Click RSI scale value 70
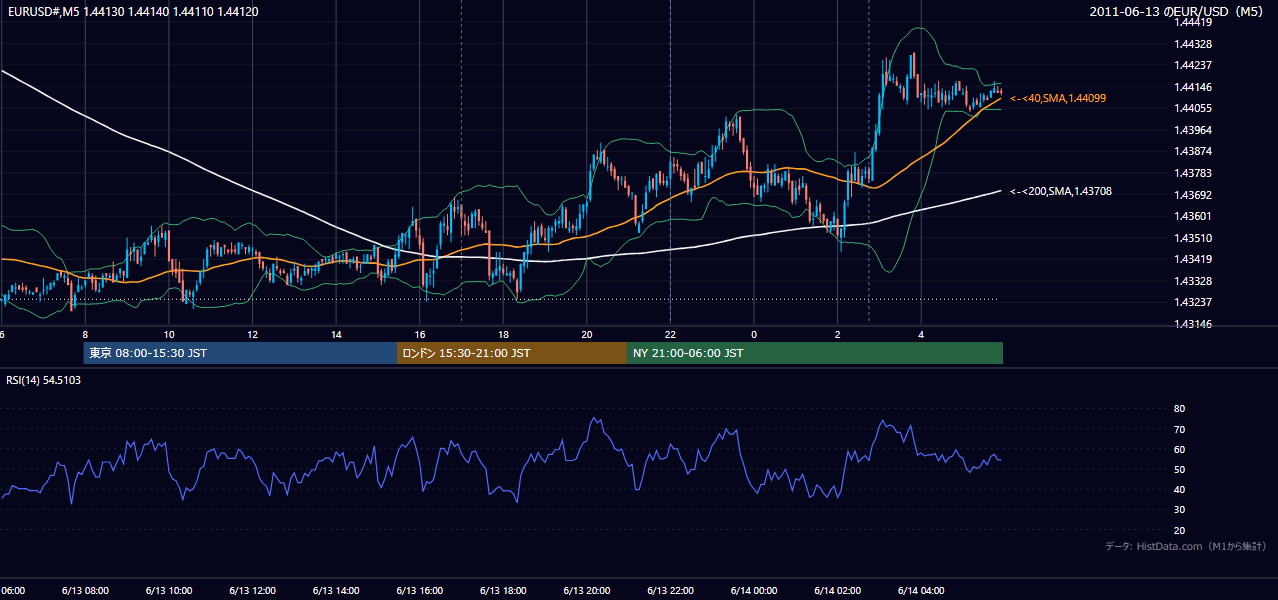 [1179, 429]
